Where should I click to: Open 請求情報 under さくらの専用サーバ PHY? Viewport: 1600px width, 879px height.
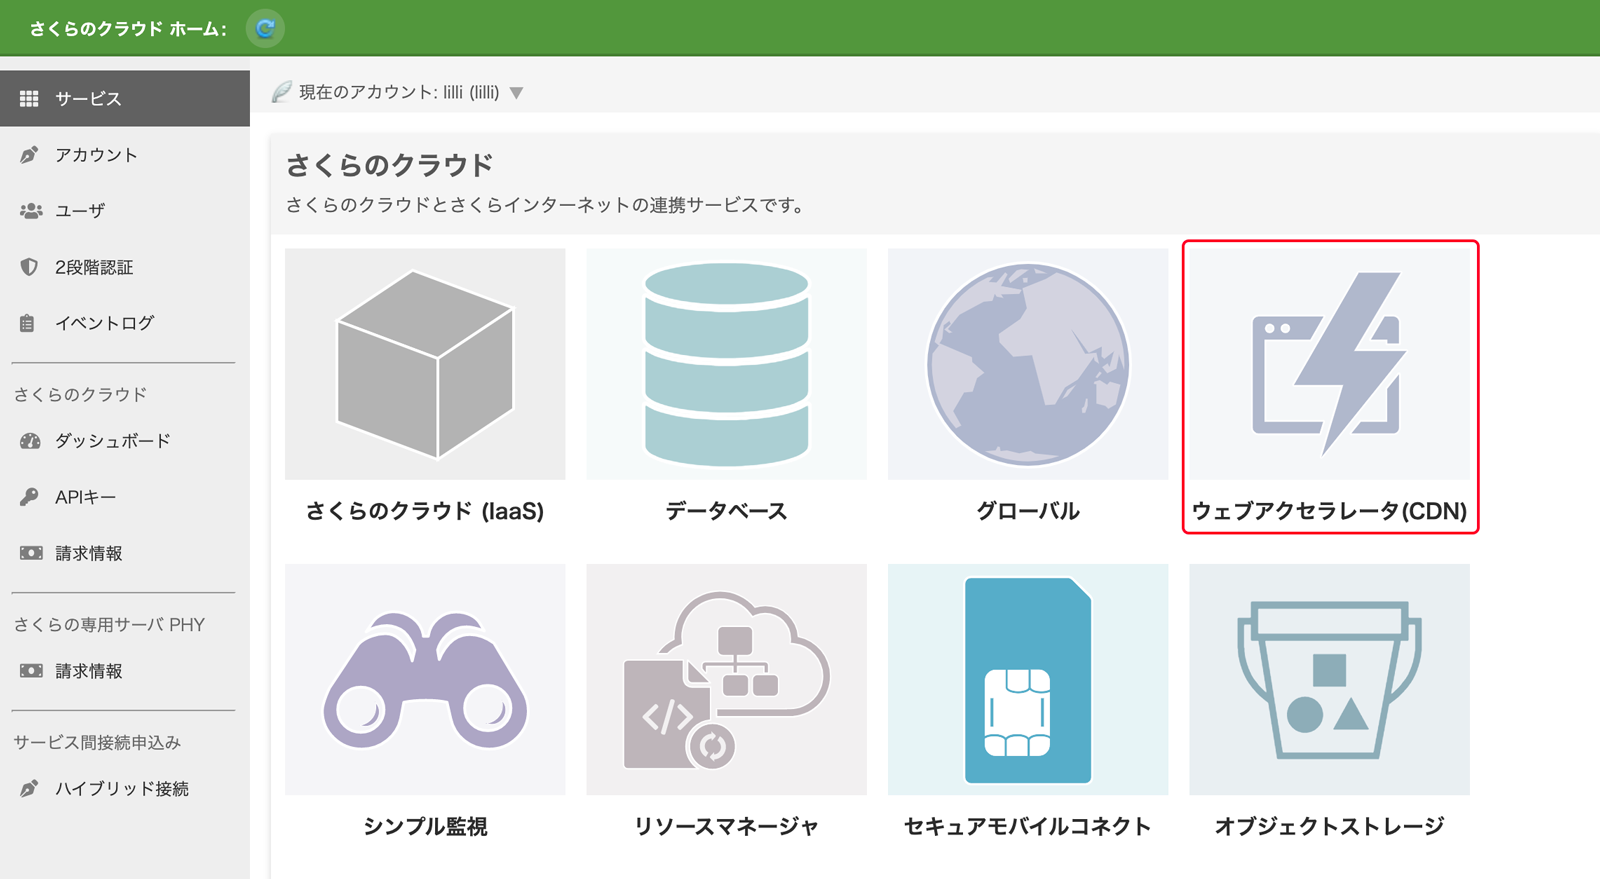point(125,671)
